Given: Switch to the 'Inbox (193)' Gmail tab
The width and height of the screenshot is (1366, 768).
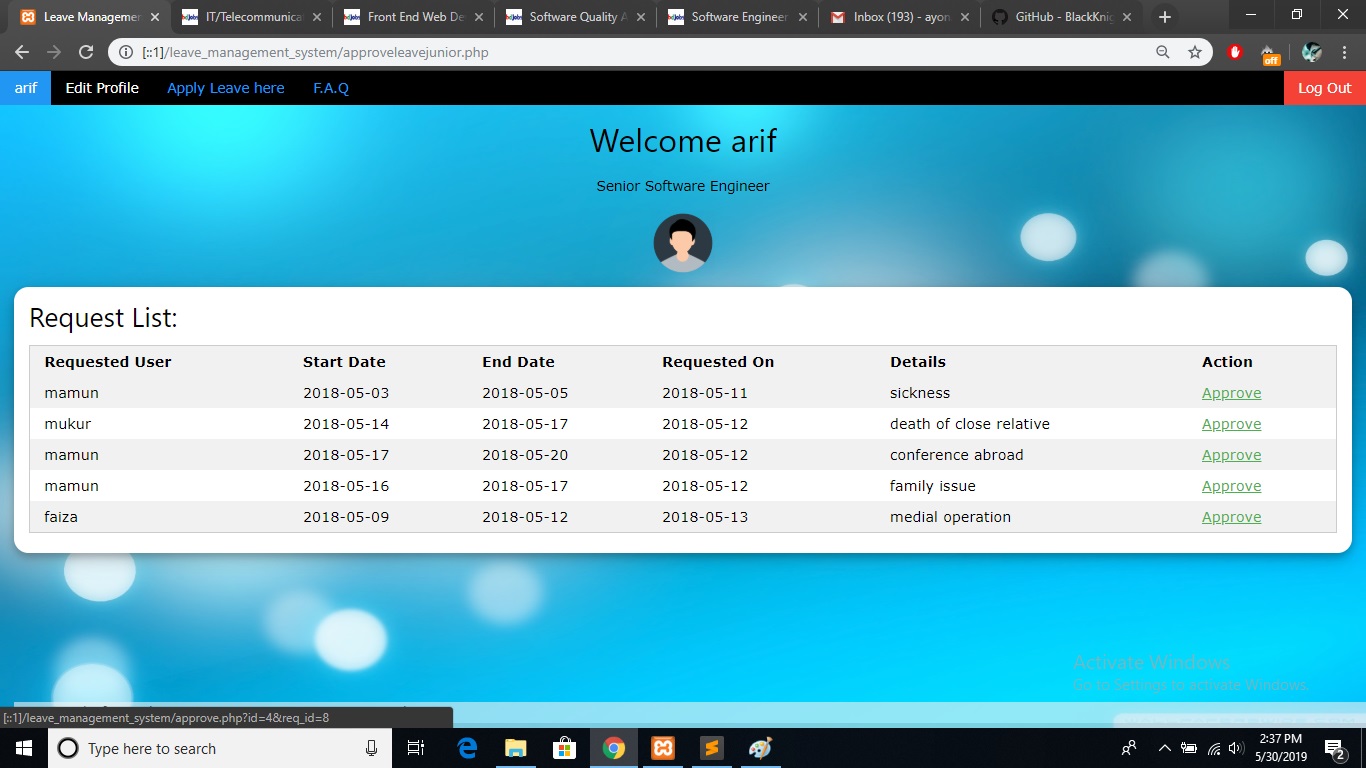Looking at the screenshot, I should (891, 16).
